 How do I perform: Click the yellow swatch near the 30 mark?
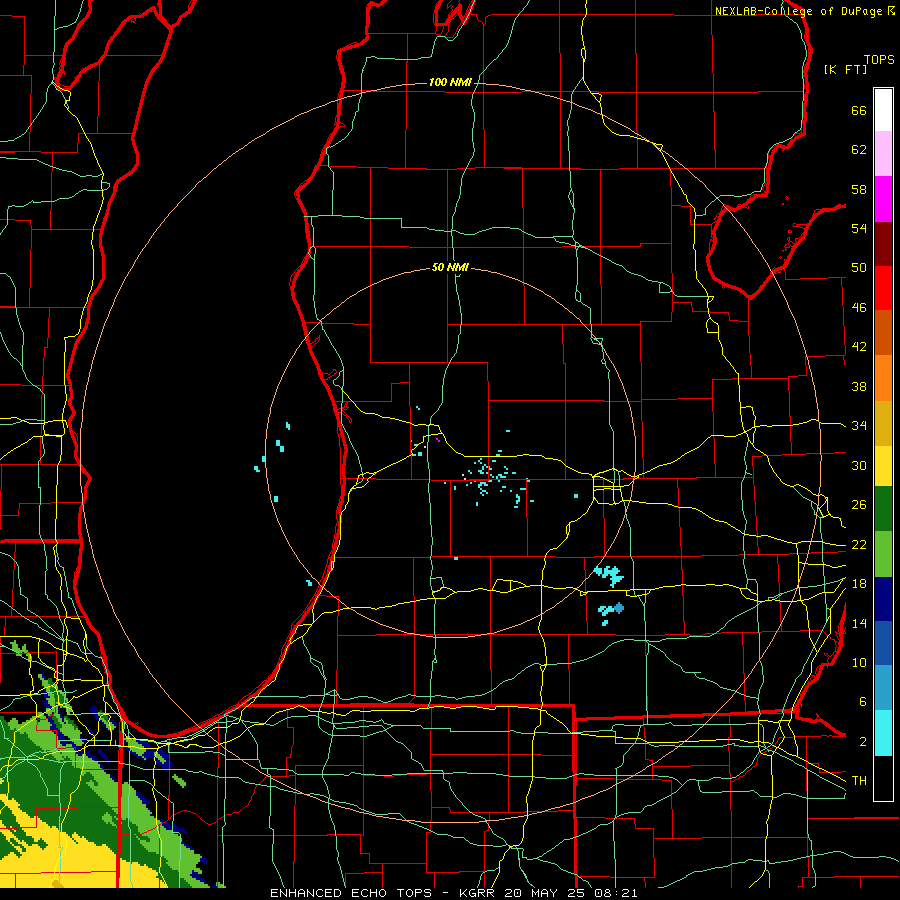(883, 466)
